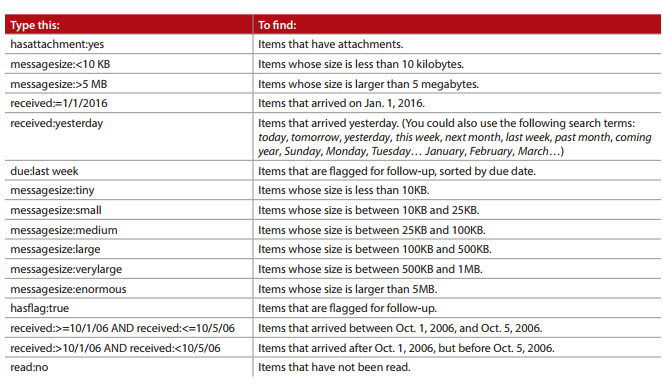
Task: Select the messagesize:enormous entry
Action: 68,290
